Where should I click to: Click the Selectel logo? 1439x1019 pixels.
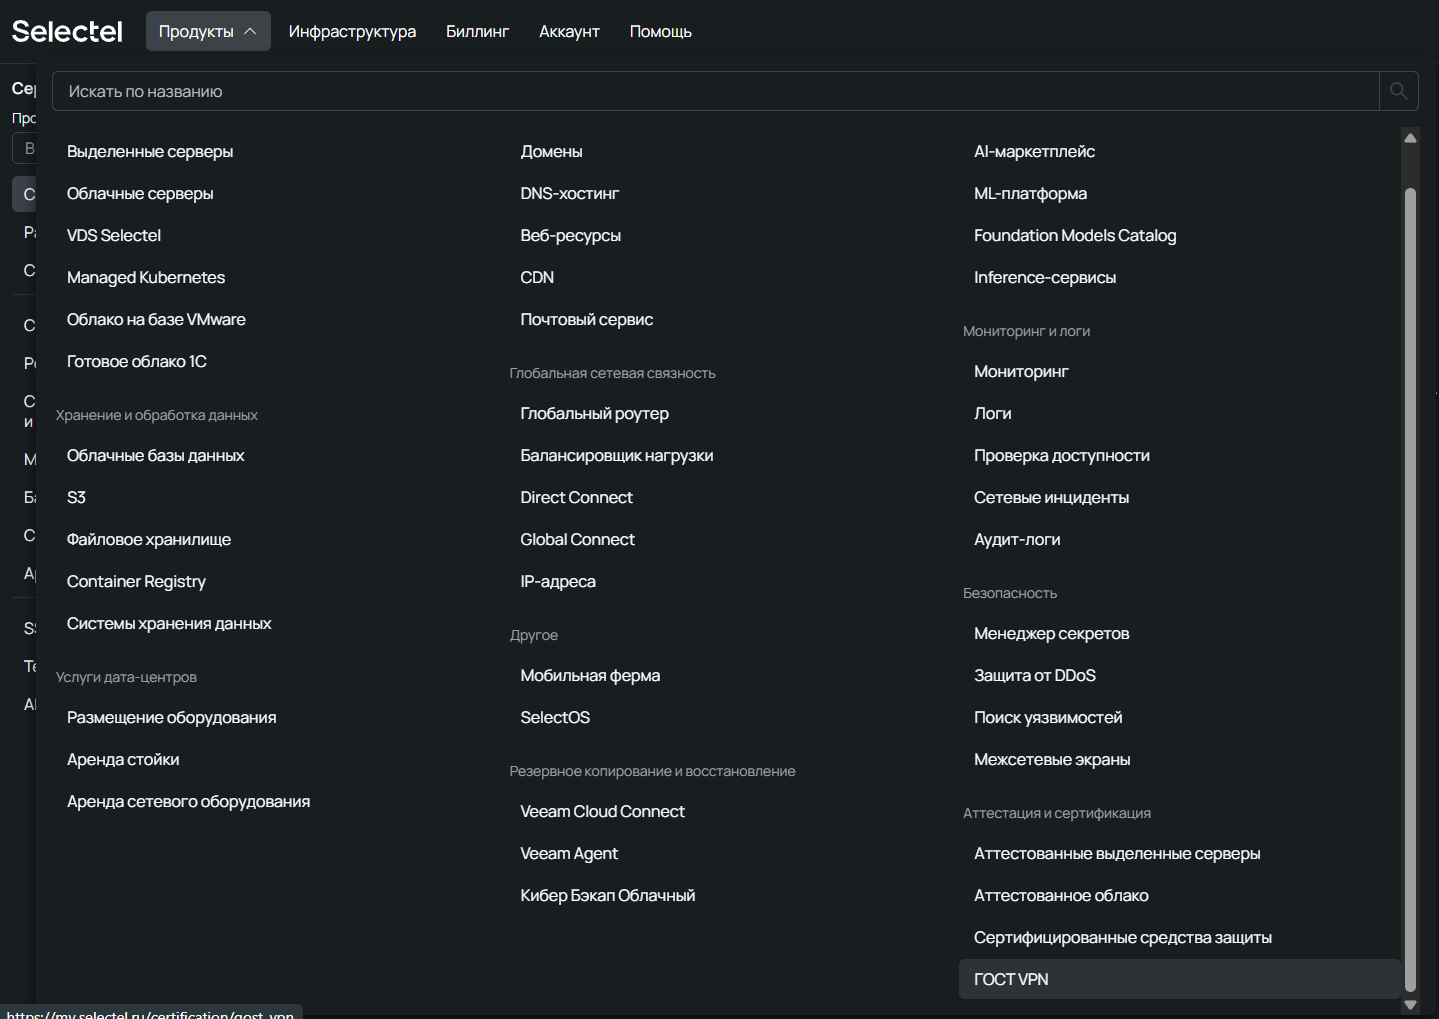tap(67, 32)
